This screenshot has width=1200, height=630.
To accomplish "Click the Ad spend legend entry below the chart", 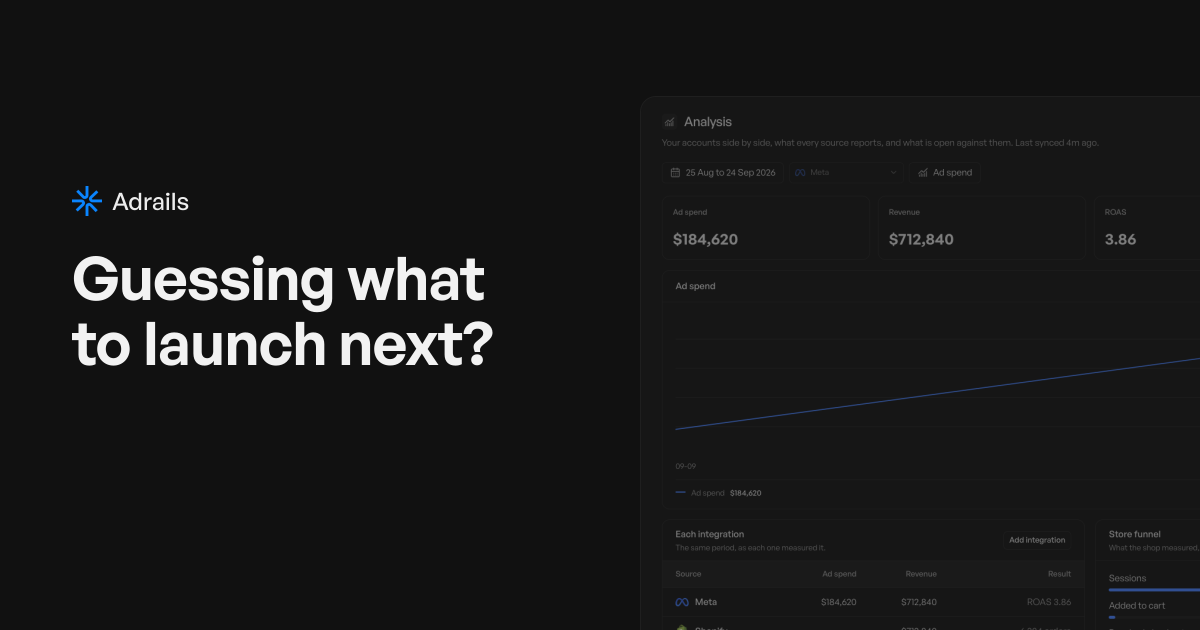I will 718,493.
